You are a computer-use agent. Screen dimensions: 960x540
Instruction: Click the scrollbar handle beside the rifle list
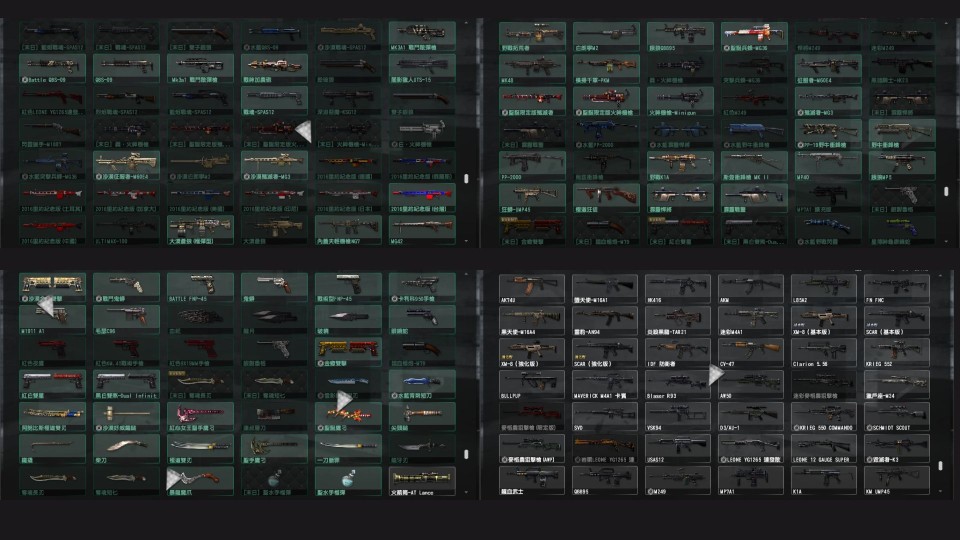[941, 466]
